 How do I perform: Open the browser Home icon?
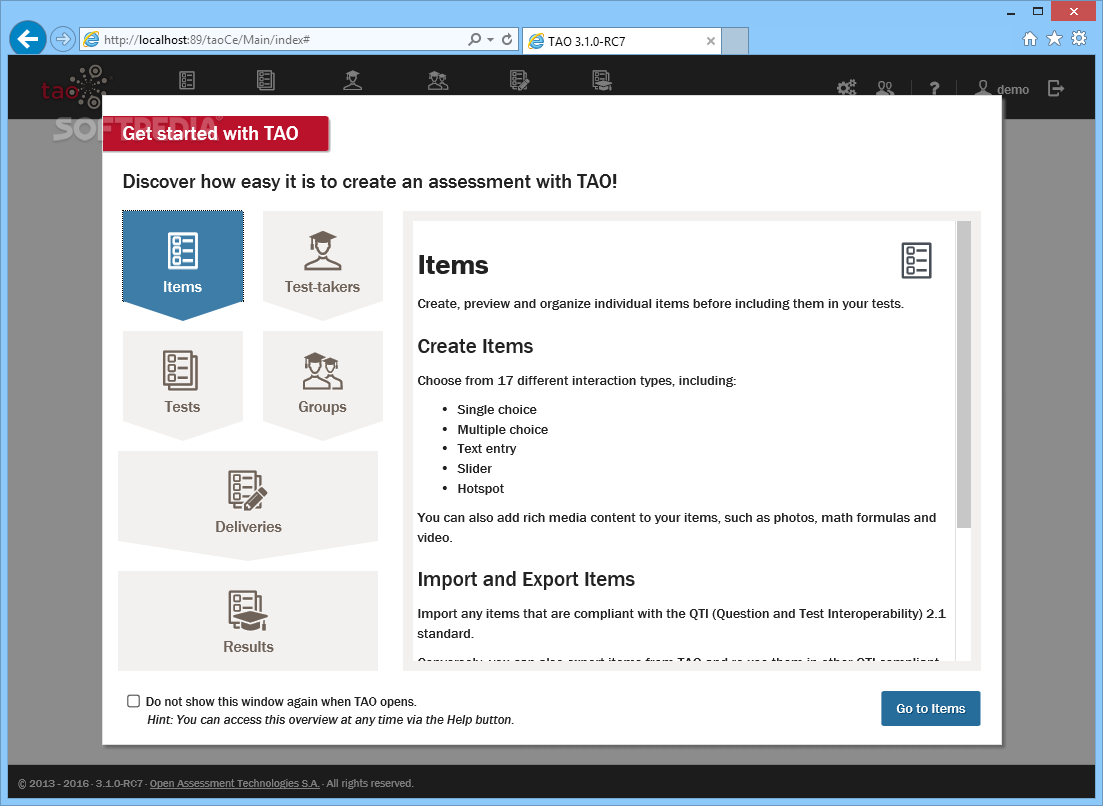tap(1030, 39)
